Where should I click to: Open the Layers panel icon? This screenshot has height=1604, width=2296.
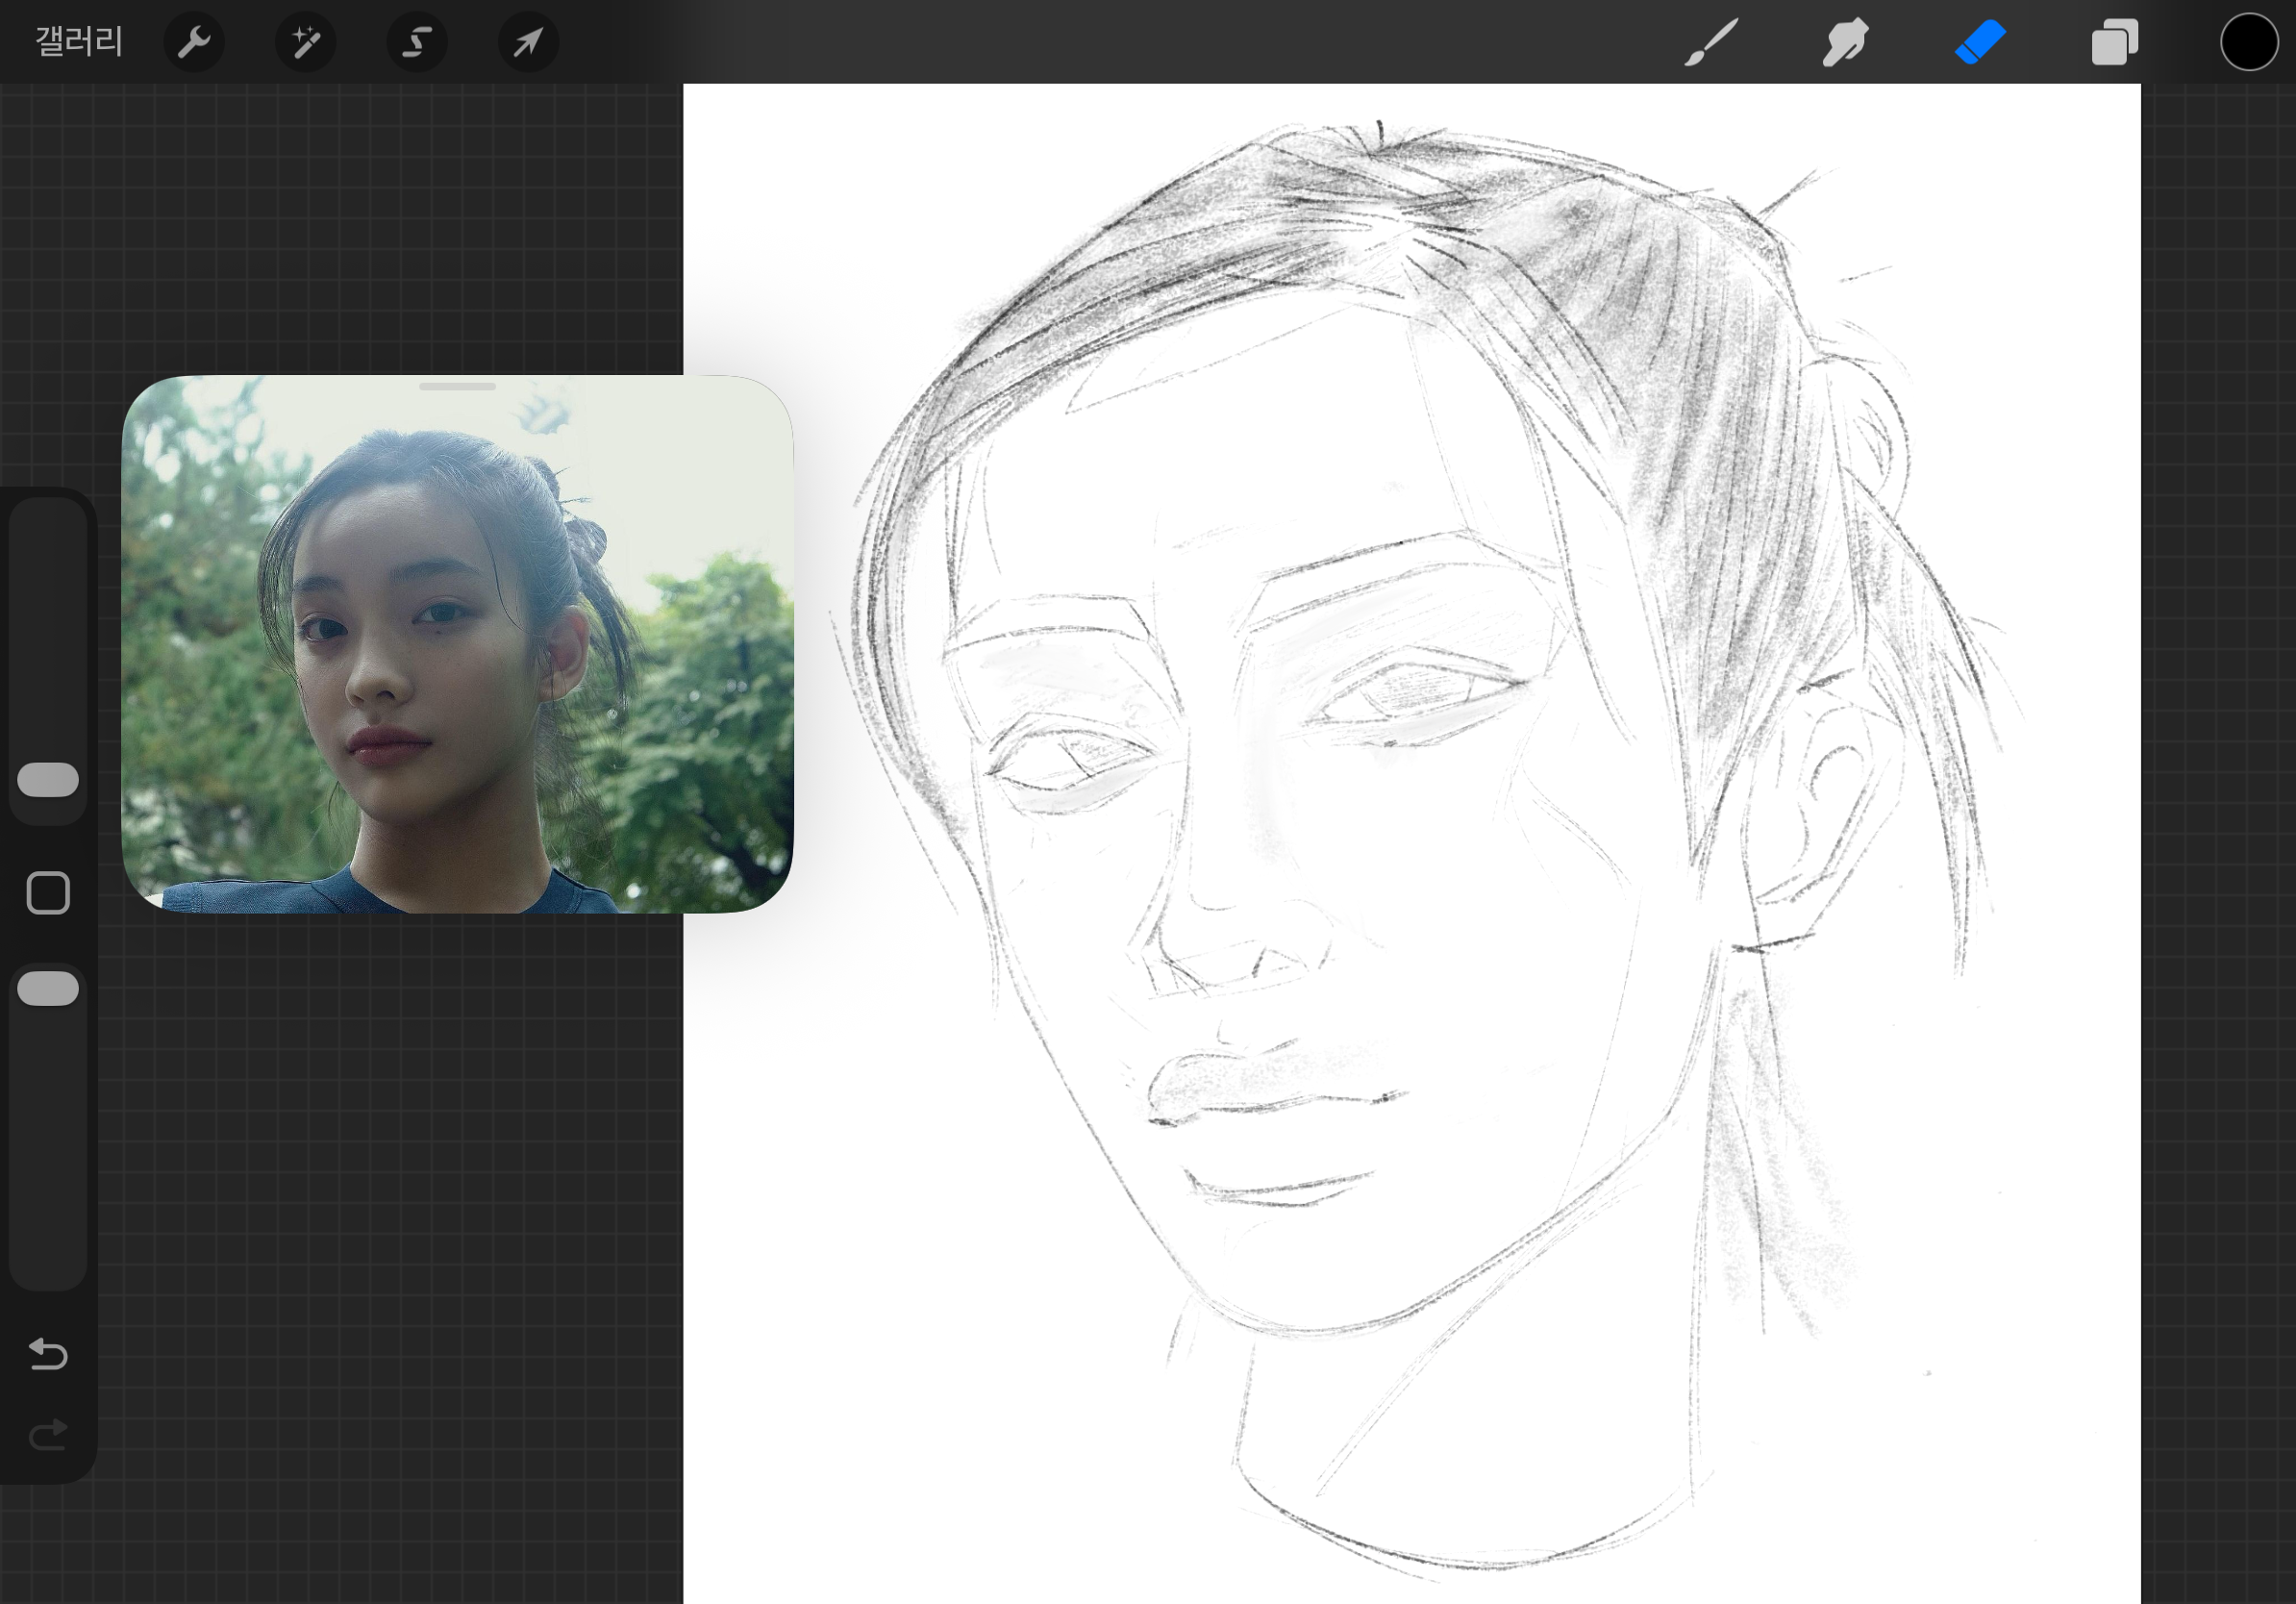coord(2114,42)
